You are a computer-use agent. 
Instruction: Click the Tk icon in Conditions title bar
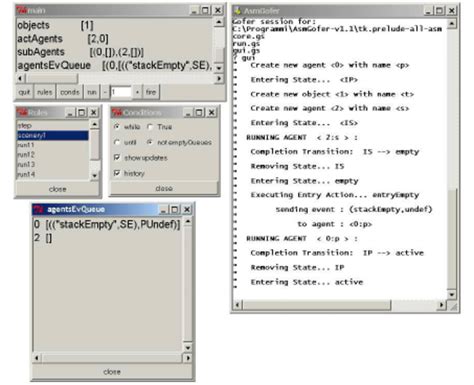(118, 112)
